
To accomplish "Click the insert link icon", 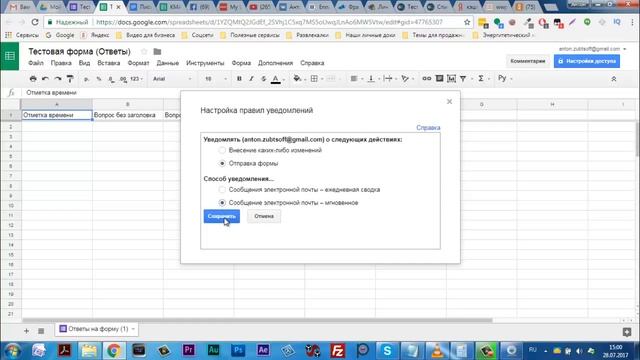I will (x=427, y=78).
